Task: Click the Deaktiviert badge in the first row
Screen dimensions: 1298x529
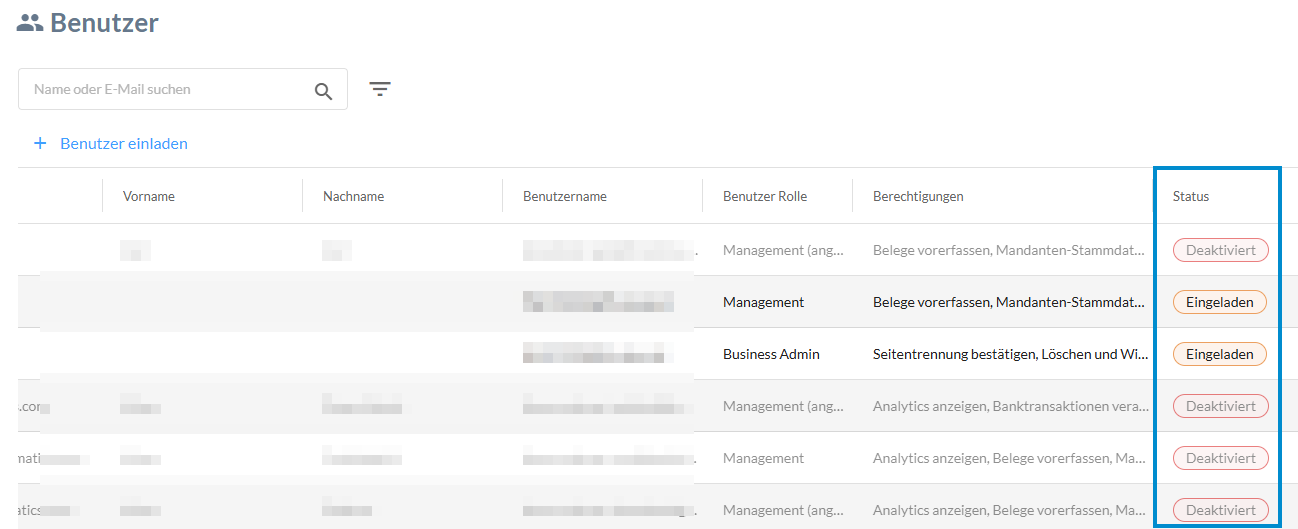Action: pyautogui.click(x=1220, y=250)
